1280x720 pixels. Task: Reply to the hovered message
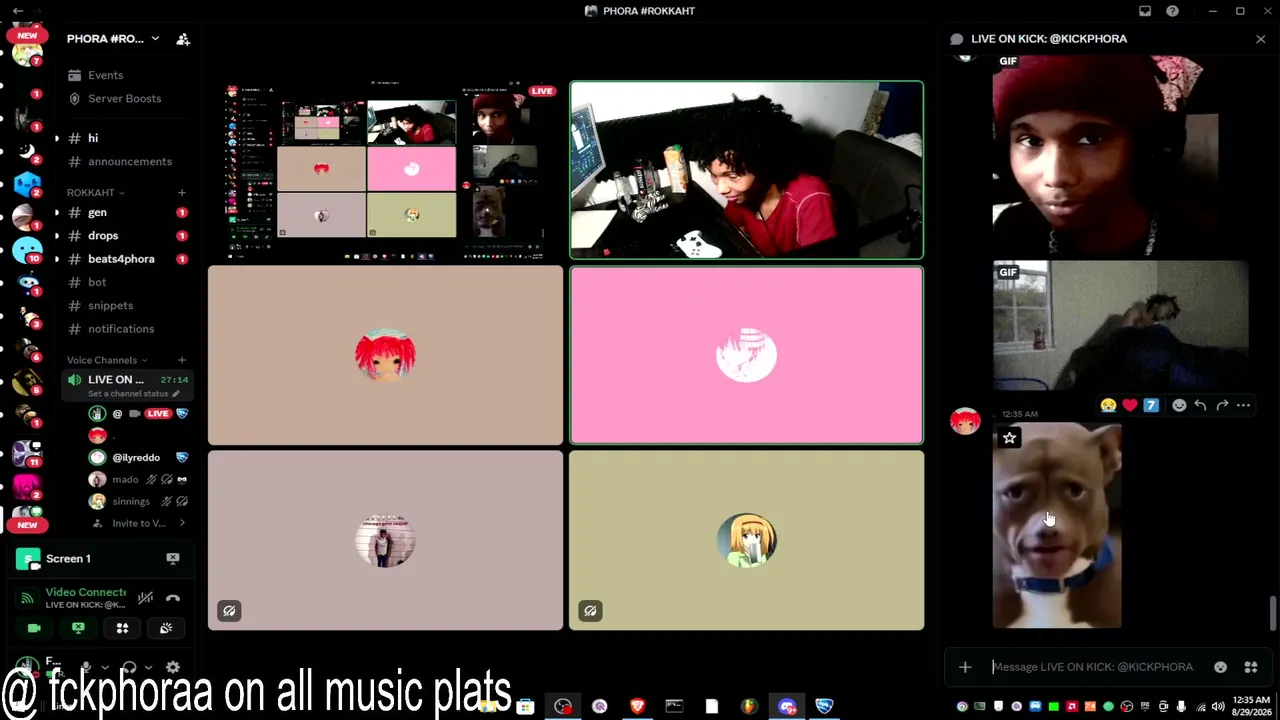coord(1200,405)
